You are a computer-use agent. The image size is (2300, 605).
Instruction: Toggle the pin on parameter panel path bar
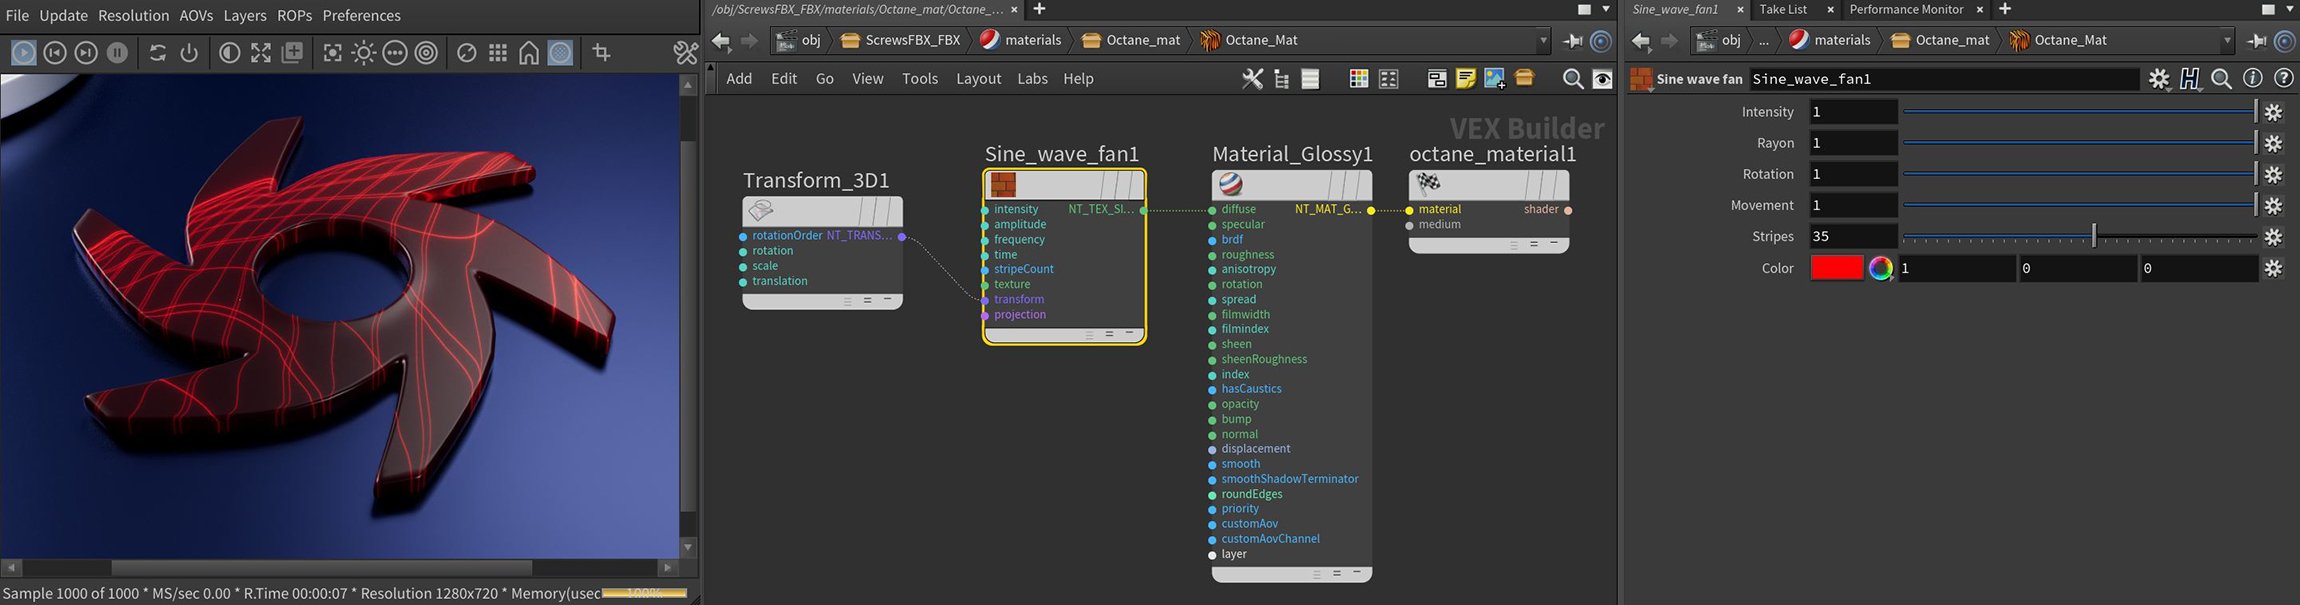2257,40
